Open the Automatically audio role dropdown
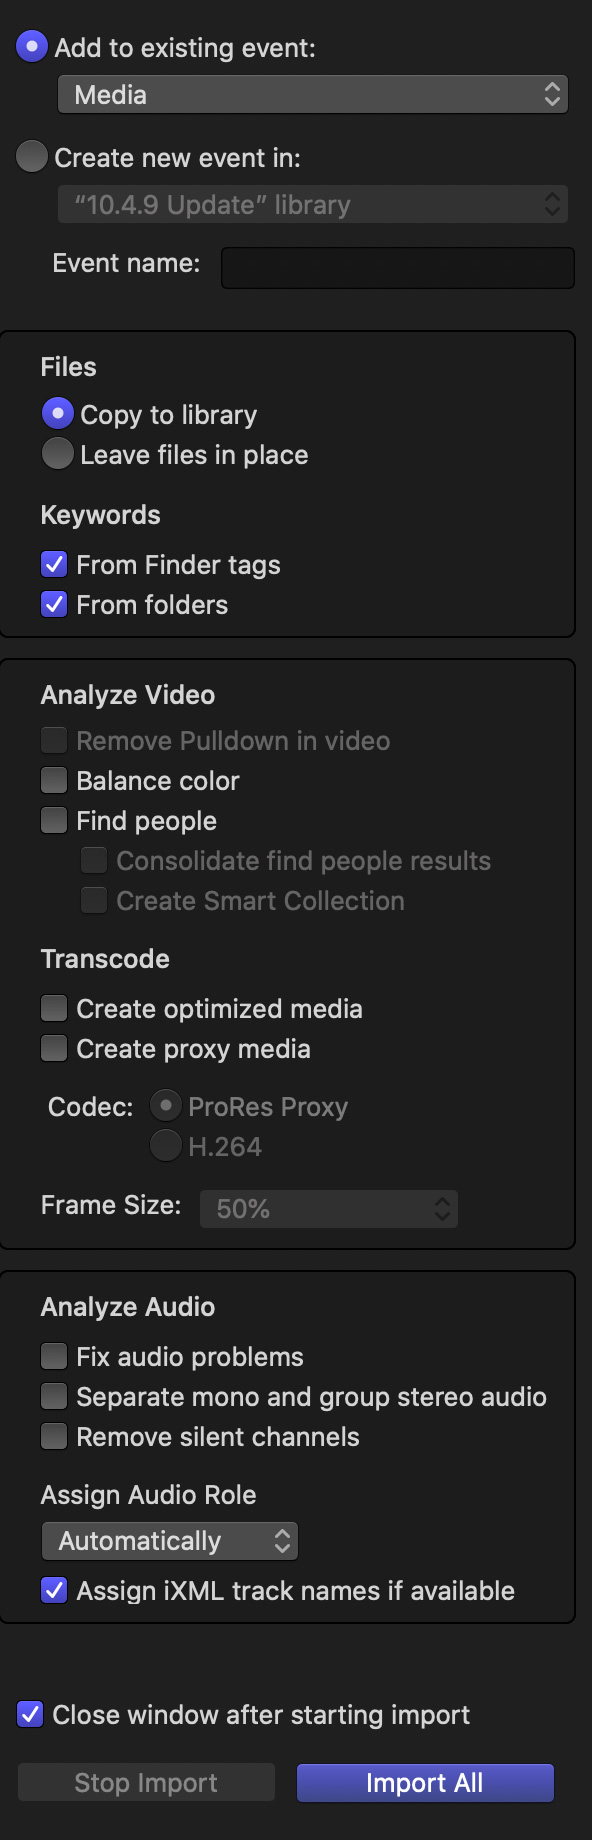The width and height of the screenshot is (592, 1840). click(x=170, y=1541)
